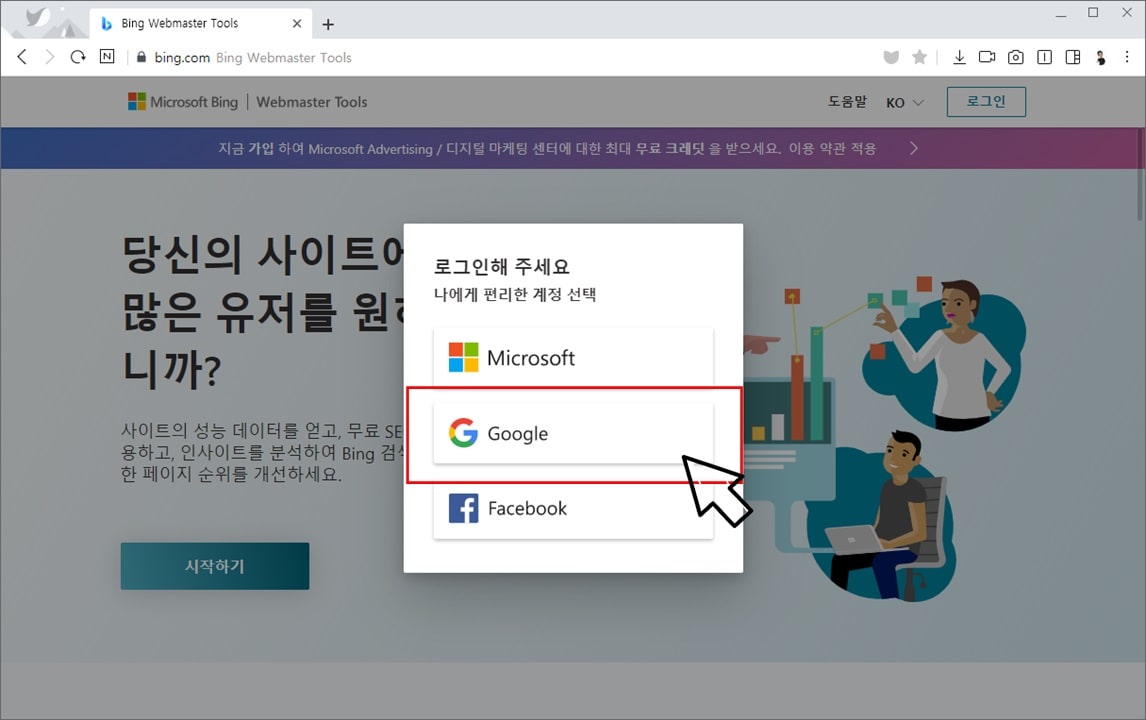Select the Bing Webmaster Tools tab
1146x720 pixels.
pyautogui.click(x=200, y=23)
